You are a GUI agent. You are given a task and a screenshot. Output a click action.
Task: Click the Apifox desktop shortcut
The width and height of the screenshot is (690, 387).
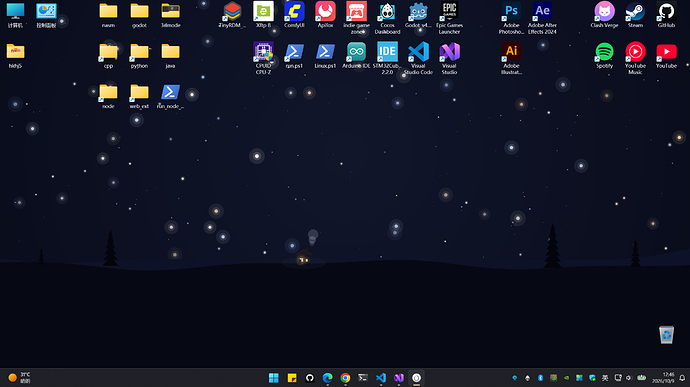[325, 15]
